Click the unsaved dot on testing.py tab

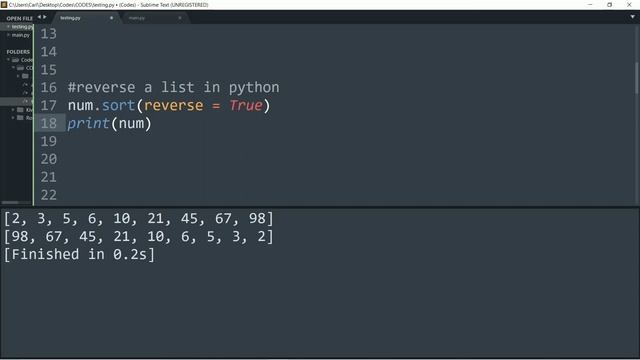click(111, 18)
